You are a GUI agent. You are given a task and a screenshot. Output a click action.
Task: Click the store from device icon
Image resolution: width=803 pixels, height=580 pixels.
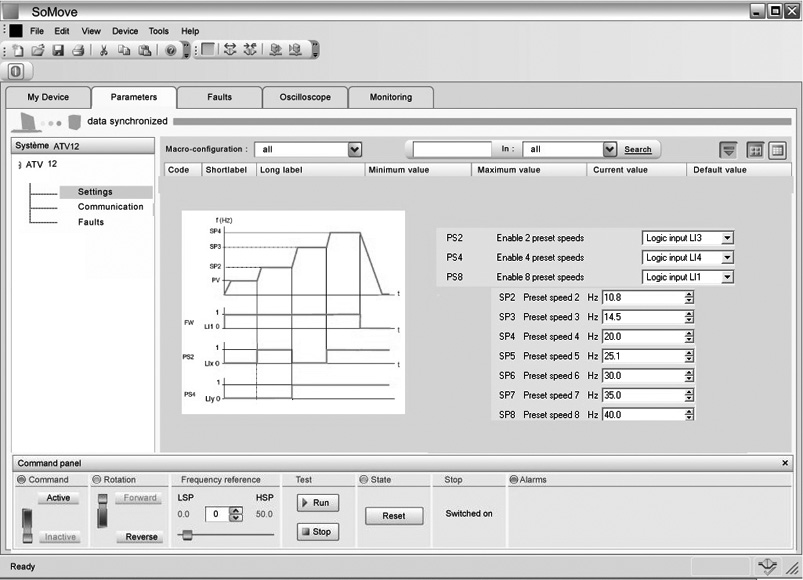click(295, 49)
